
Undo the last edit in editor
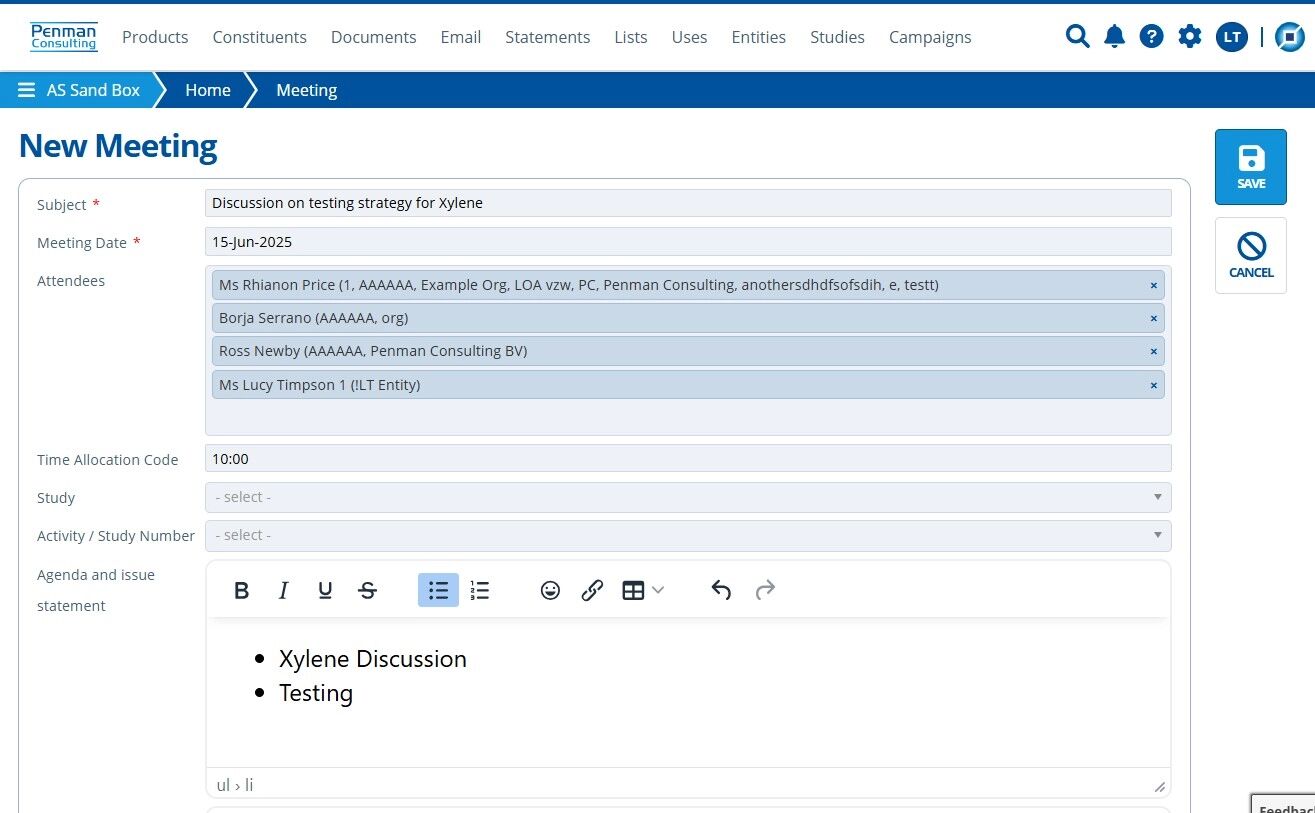(721, 590)
